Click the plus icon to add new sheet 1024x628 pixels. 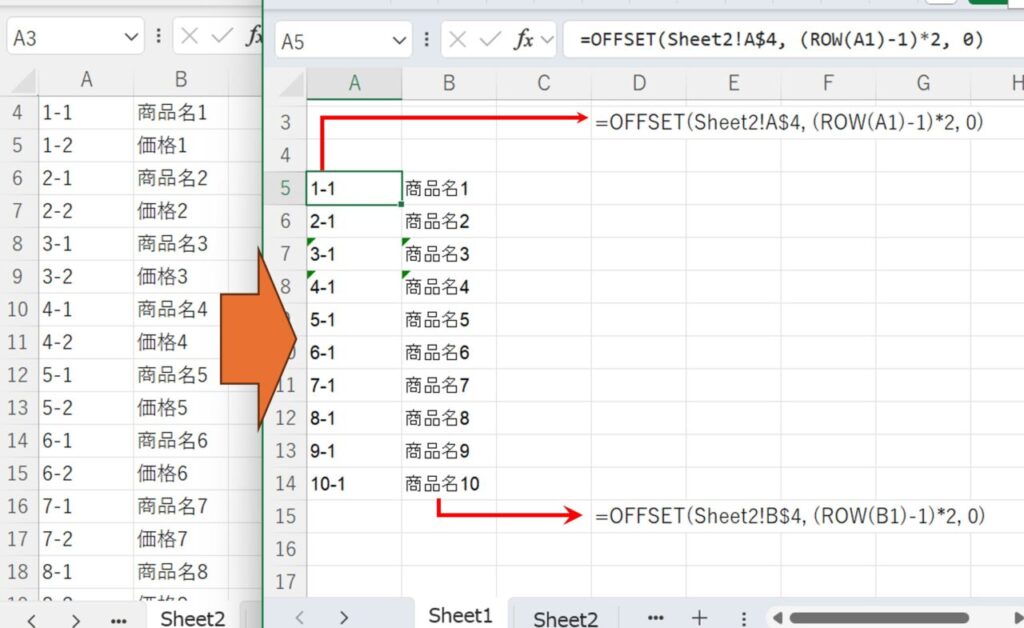[x=699, y=618]
